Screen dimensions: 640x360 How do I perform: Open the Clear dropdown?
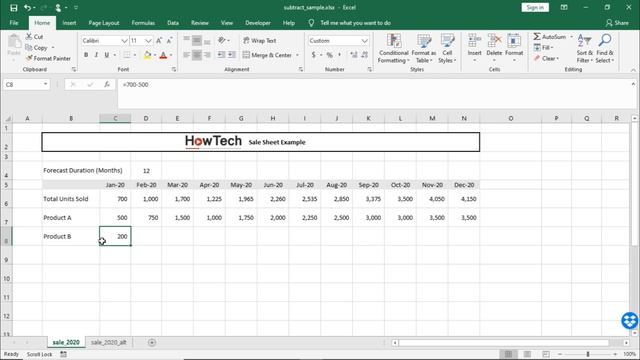tap(547, 58)
